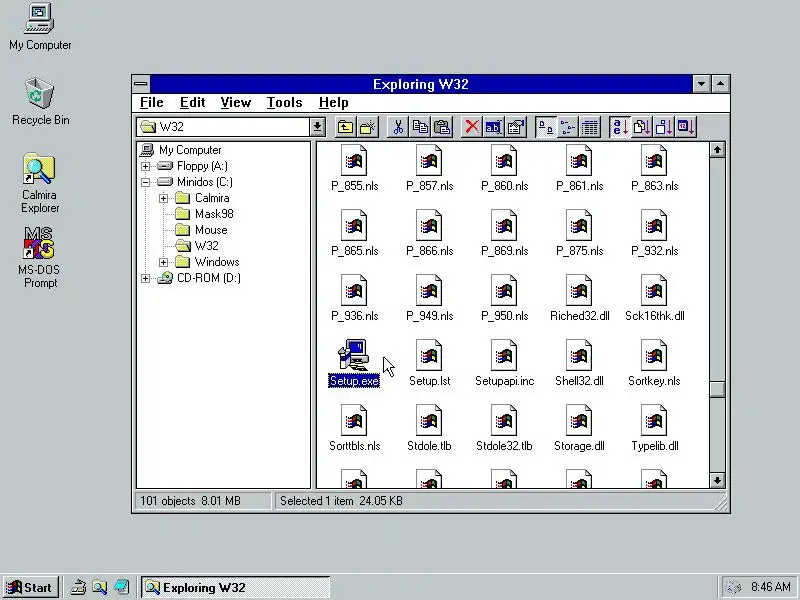Image resolution: width=800 pixels, height=600 pixels.
Task: Select the Storage.dll file
Action: 579,428
